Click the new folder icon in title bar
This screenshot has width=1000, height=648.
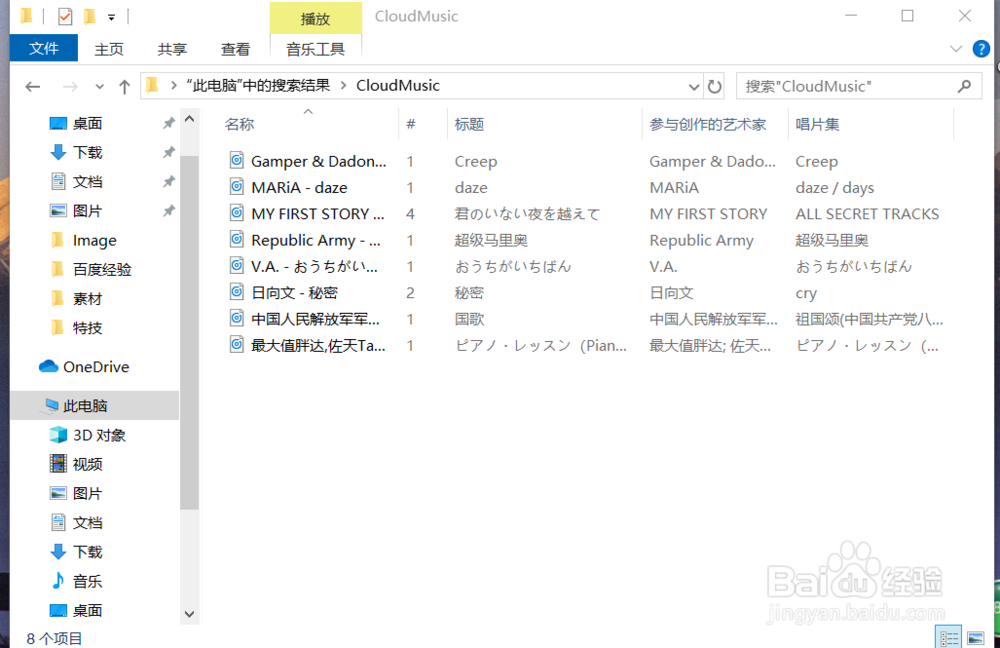point(89,16)
